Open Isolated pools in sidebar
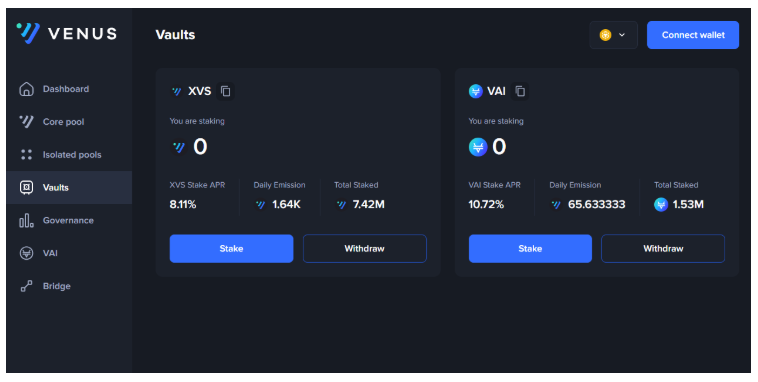This screenshot has height=382, width=758. click(x=72, y=155)
